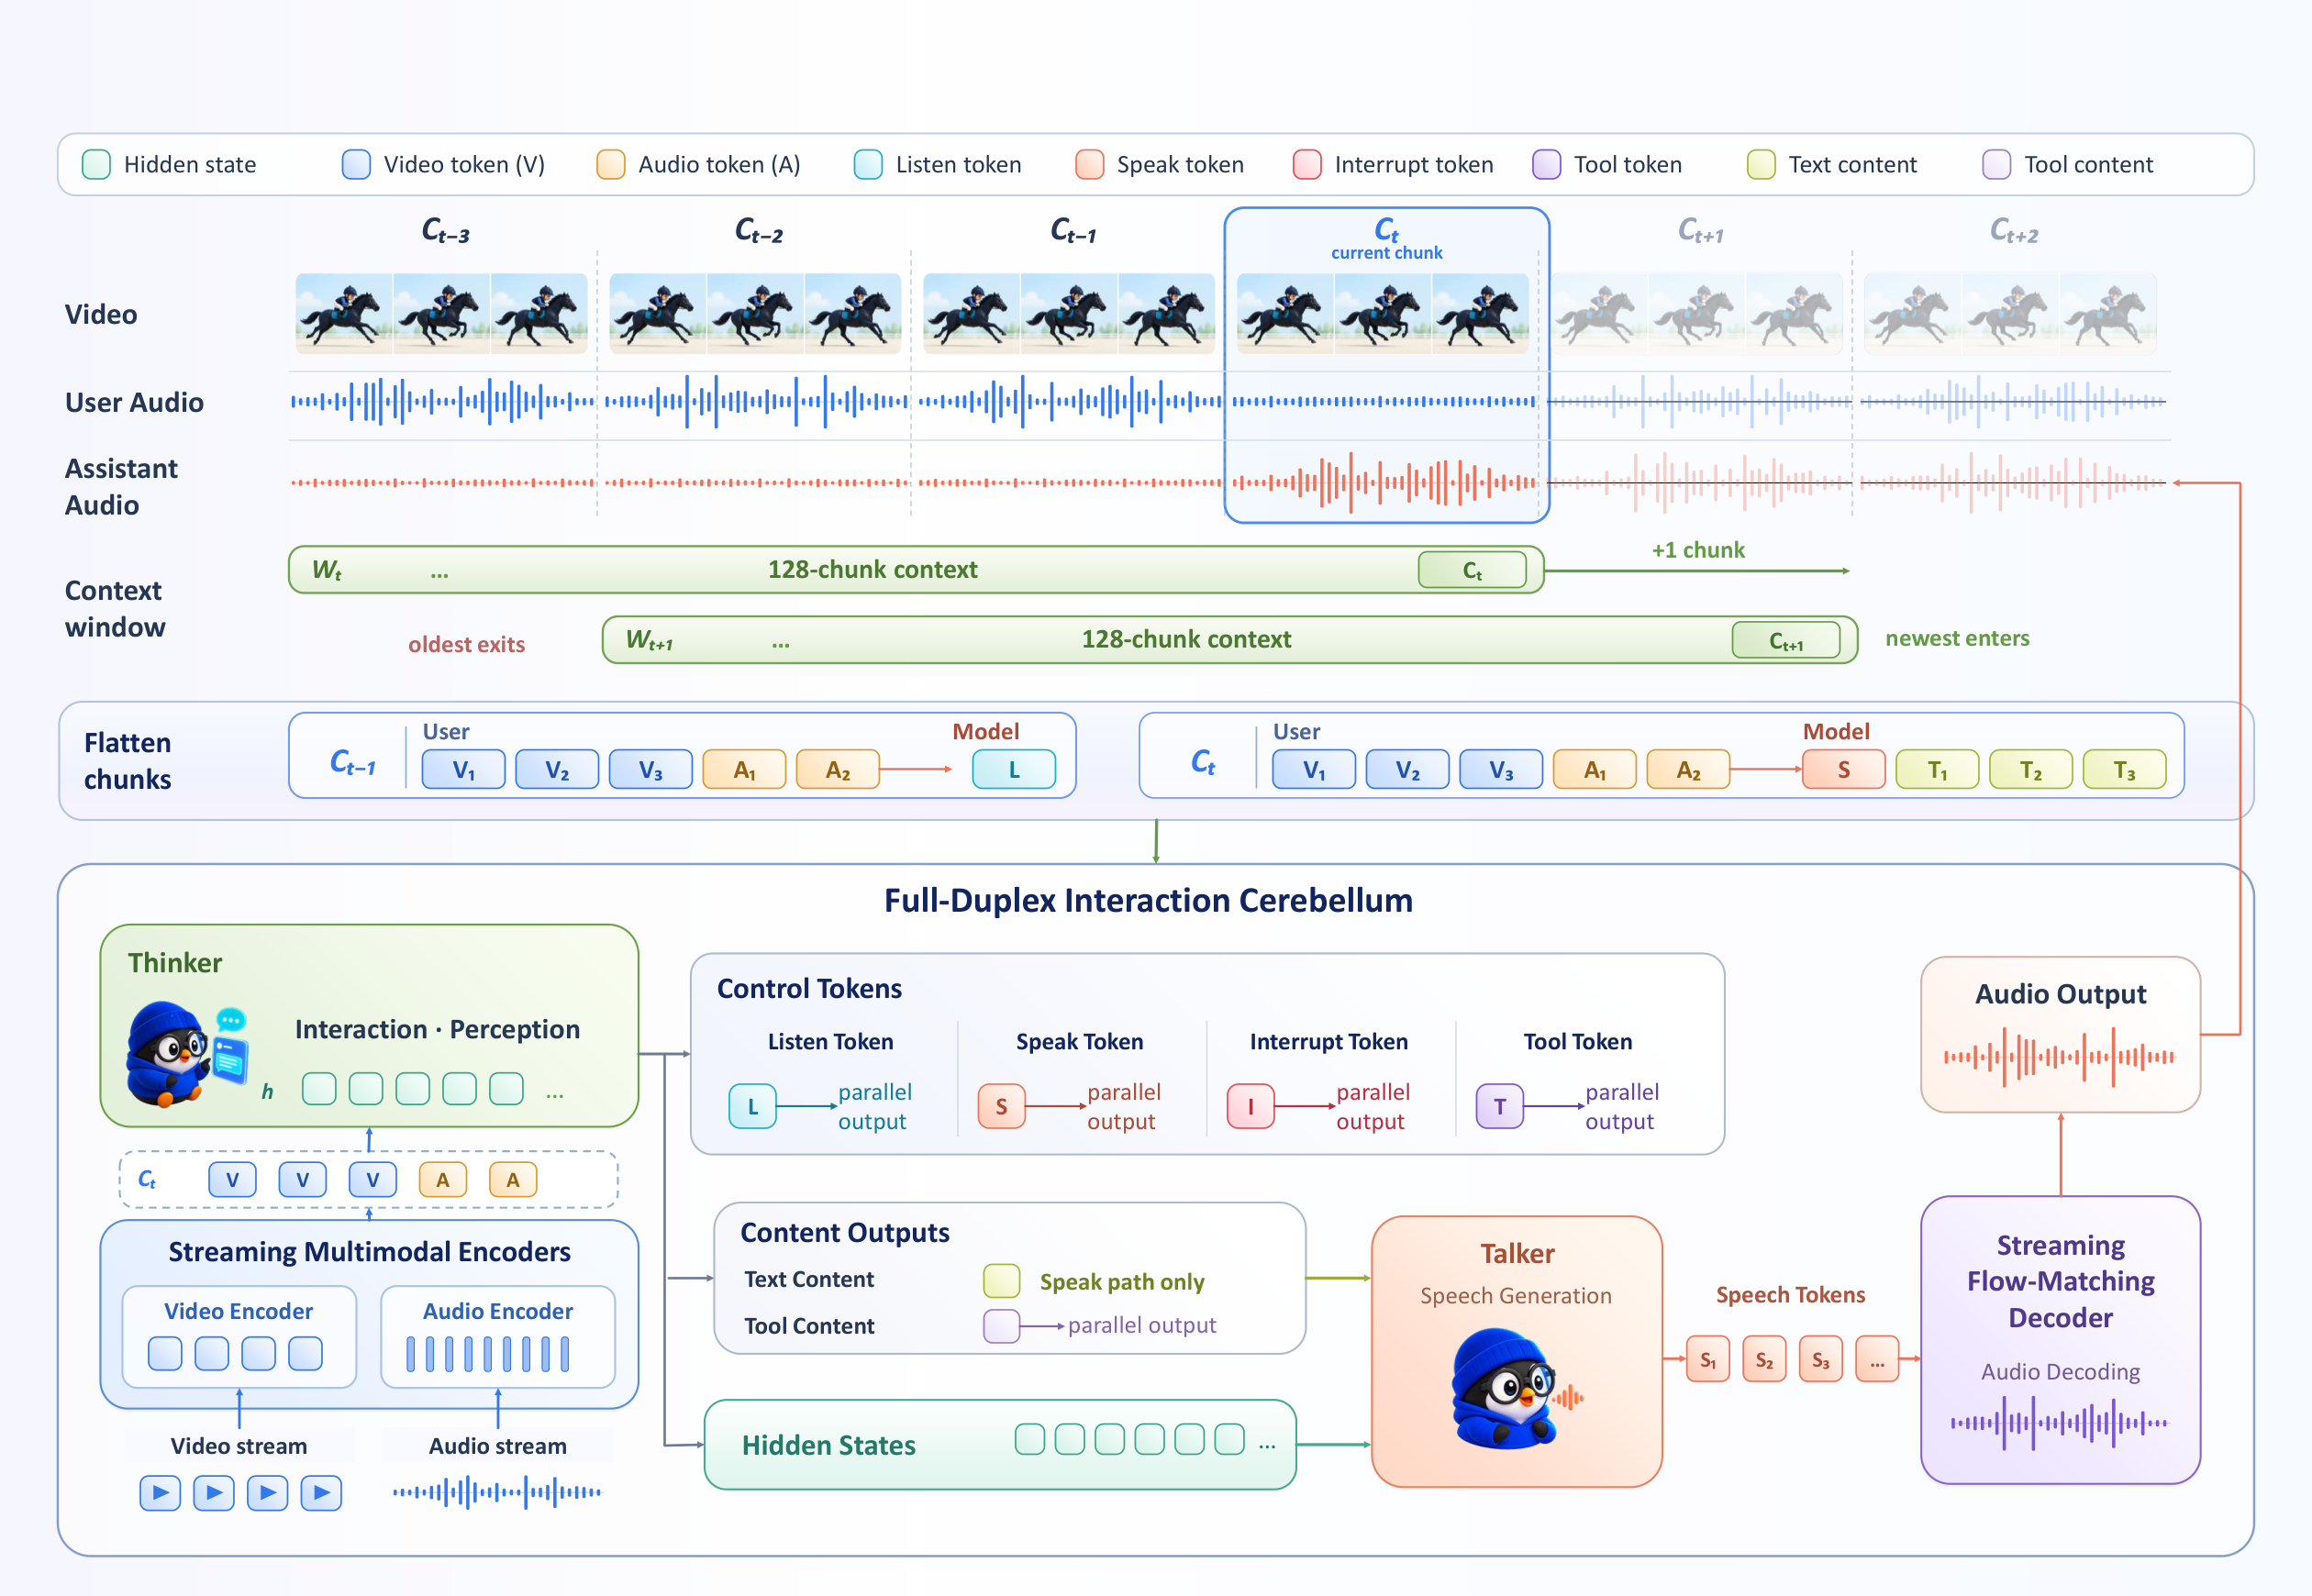The image size is (2312, 1596).
Task: Click the last play icon under Video stream
Action: coord(321,1493)
